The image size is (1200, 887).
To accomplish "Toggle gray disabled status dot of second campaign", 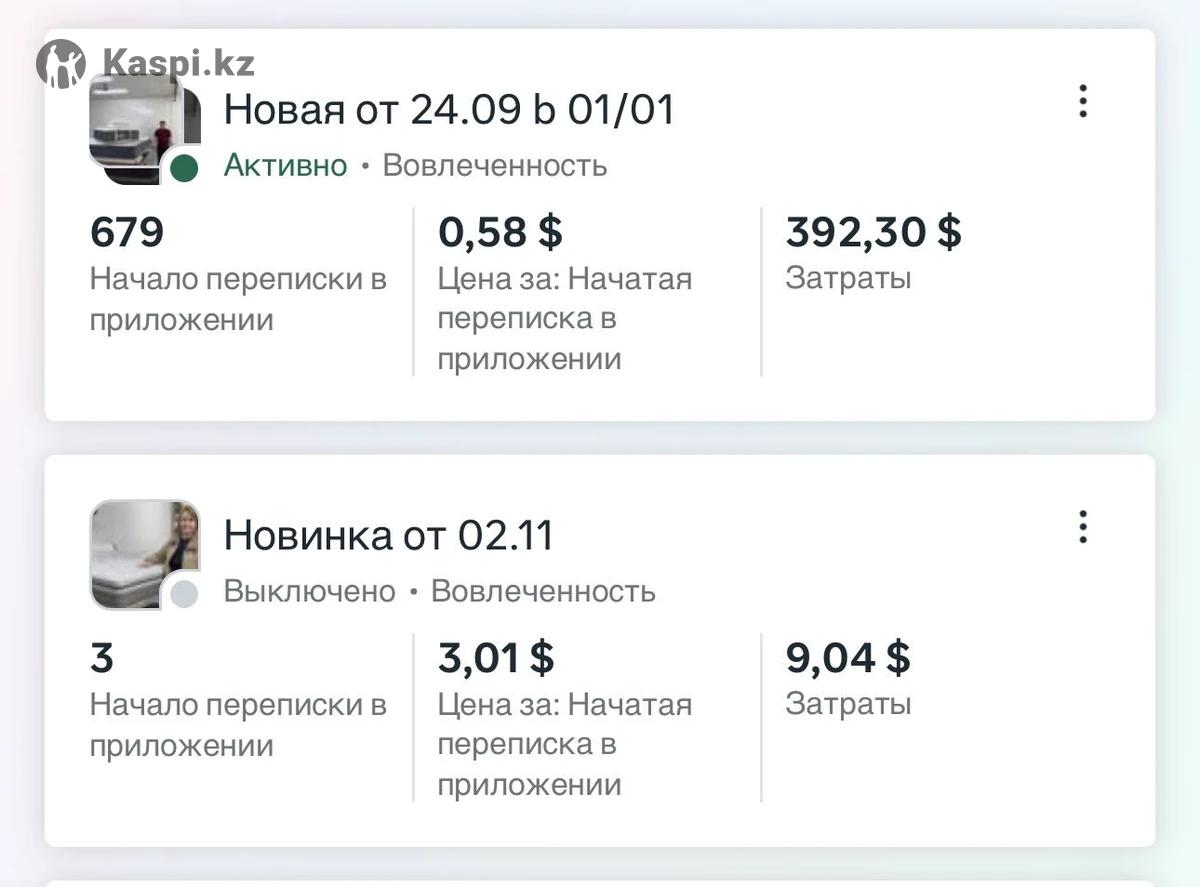I will 183,594.
